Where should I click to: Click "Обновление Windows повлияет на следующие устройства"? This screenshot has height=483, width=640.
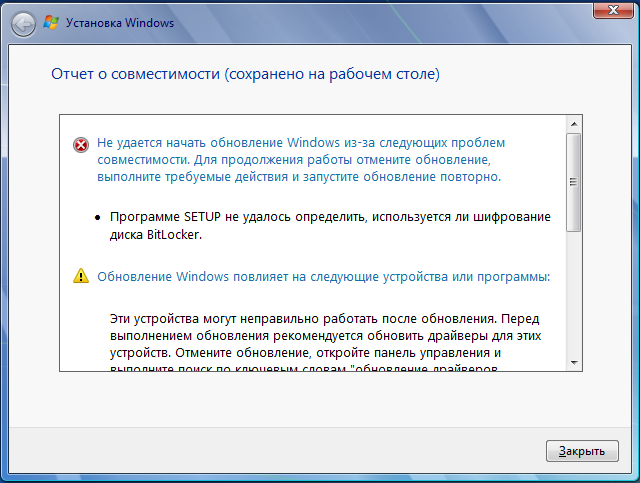tap(272, 277)
